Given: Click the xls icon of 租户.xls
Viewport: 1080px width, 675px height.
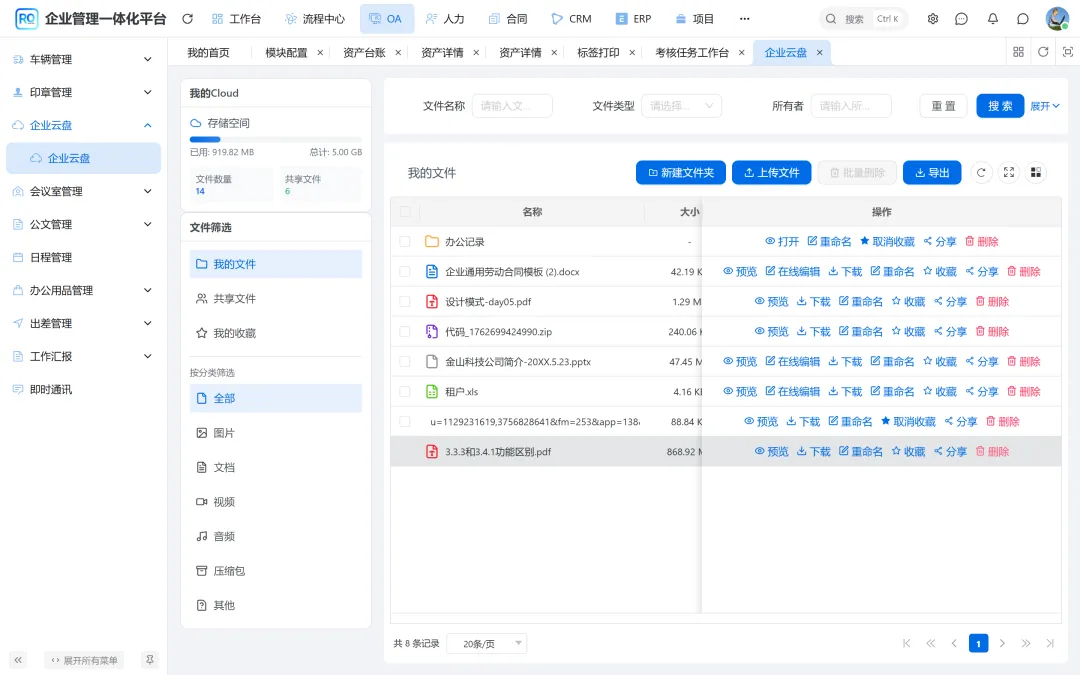Looking at the screenshot, I should [x=432, y=391].
